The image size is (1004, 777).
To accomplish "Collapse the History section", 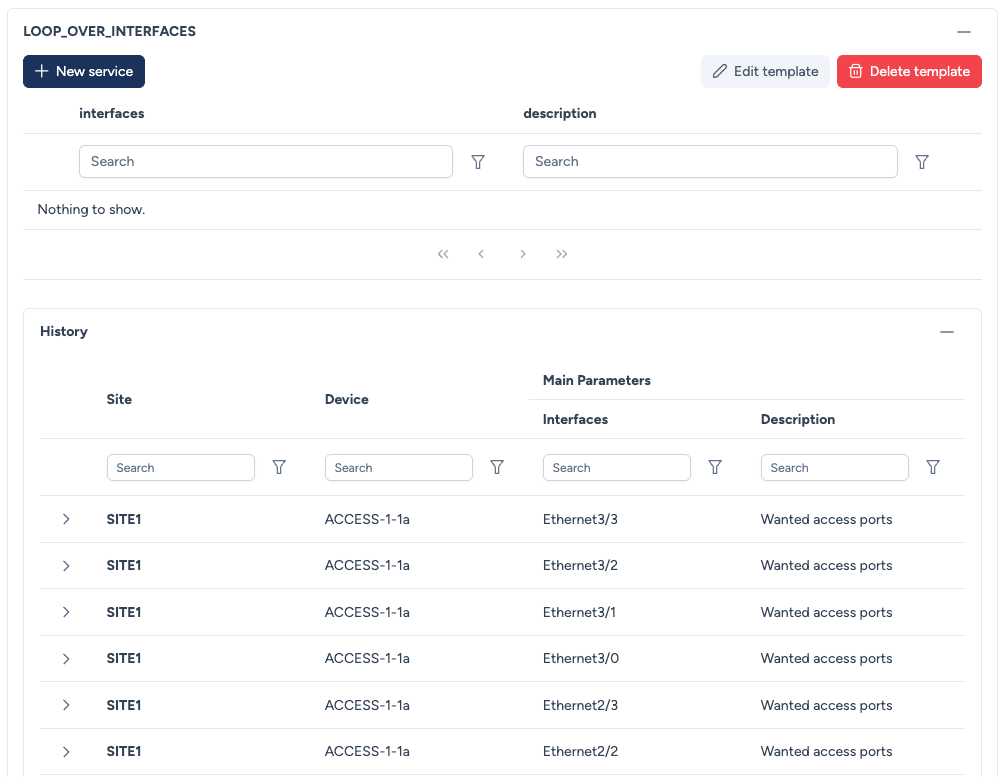I will tap(946, 332).
